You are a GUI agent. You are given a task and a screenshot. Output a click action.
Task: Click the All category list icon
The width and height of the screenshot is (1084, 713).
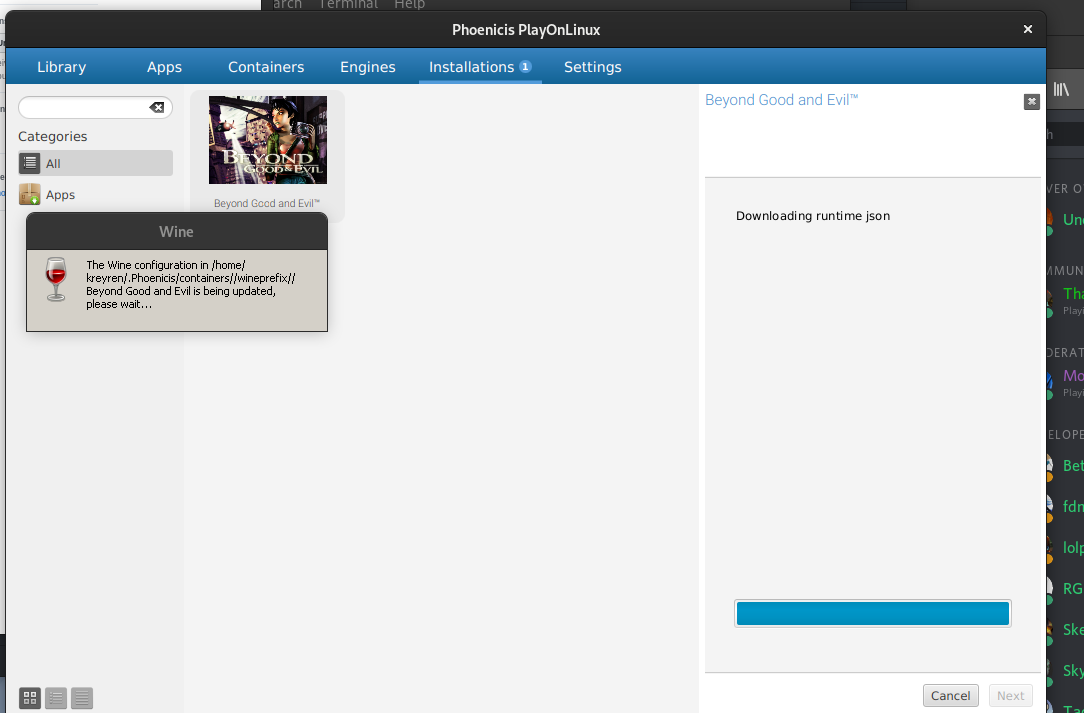[30, 163]
